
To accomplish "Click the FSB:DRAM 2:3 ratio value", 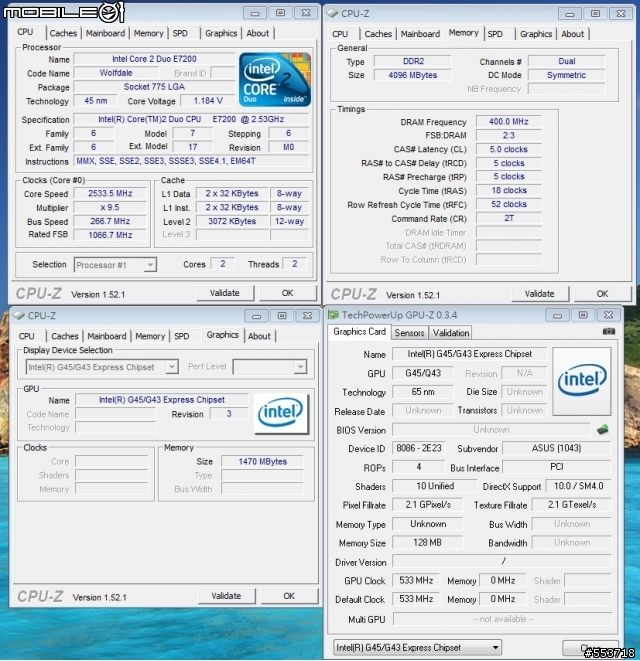I will coord(508,135).
